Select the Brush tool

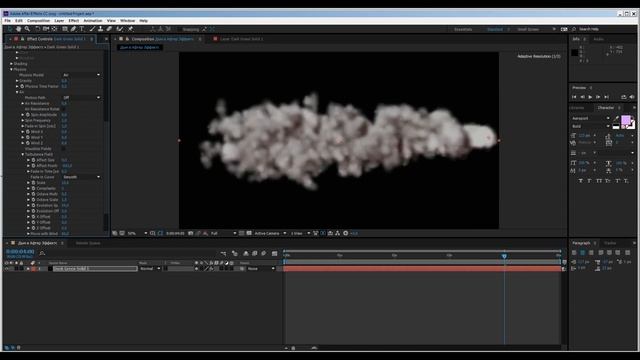(92, 29)
